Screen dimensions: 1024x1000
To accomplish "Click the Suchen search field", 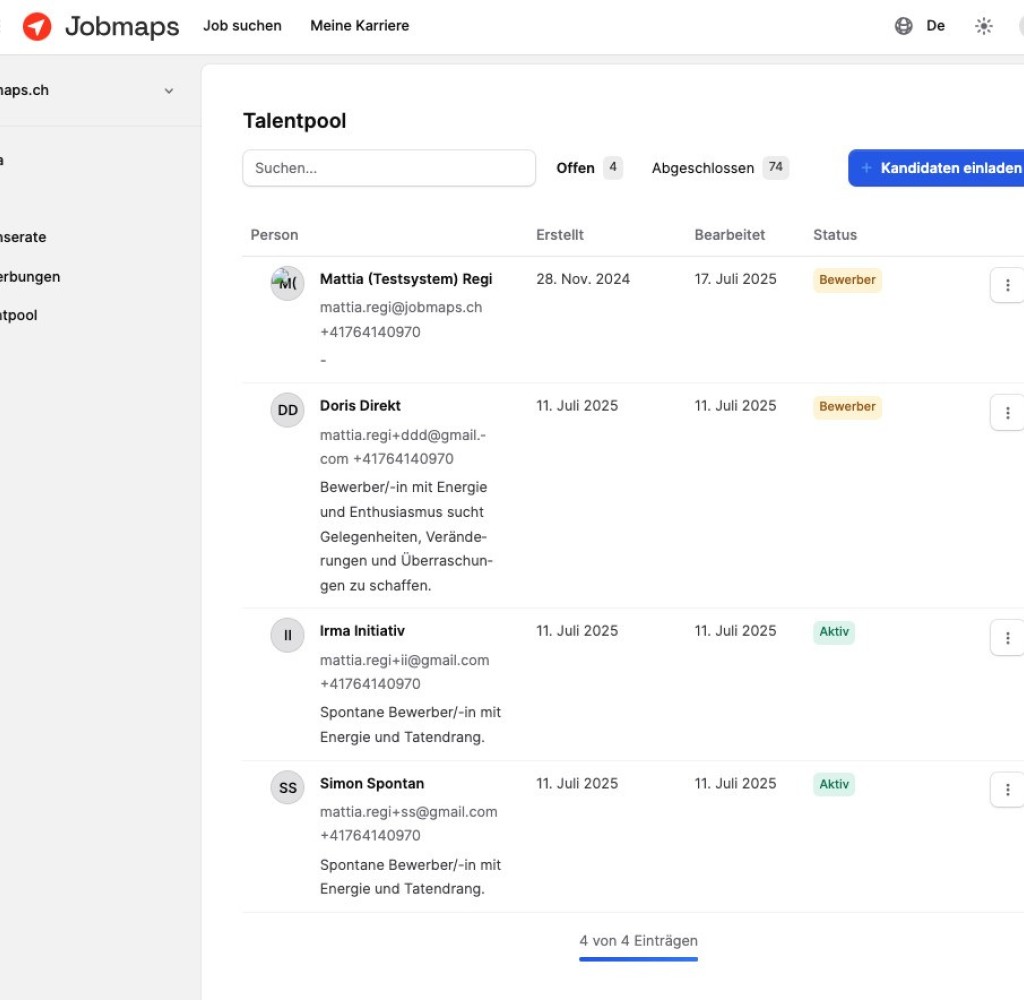I will 389,168.
